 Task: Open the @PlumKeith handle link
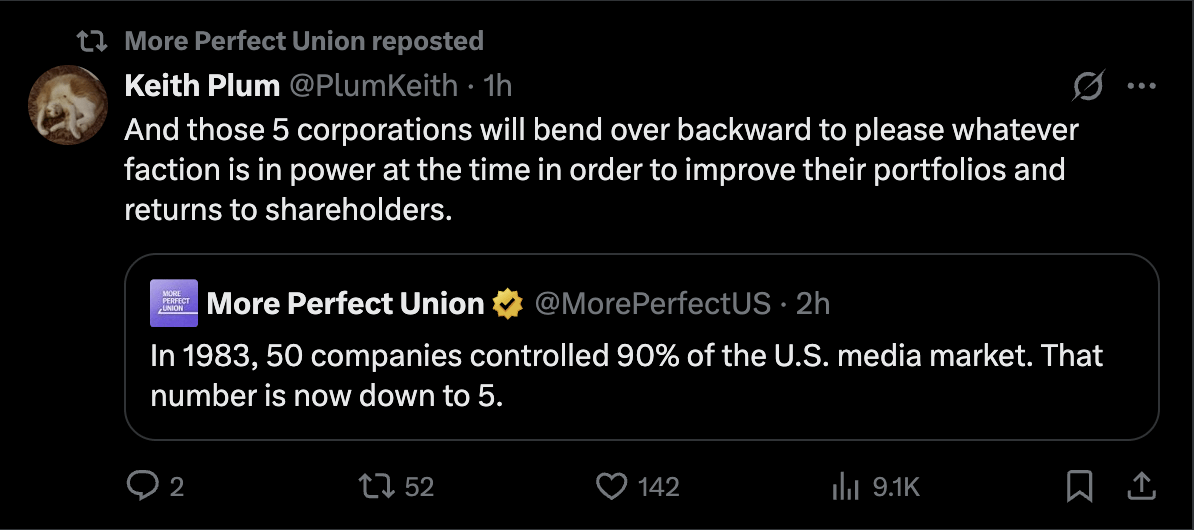click(x=373, y=86)
